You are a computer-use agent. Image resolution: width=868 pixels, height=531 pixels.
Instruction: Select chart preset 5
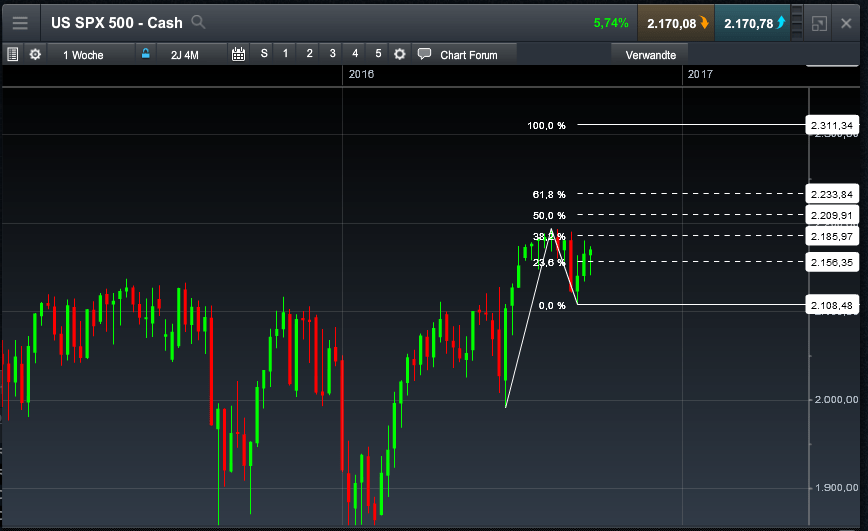coord(379,54)
